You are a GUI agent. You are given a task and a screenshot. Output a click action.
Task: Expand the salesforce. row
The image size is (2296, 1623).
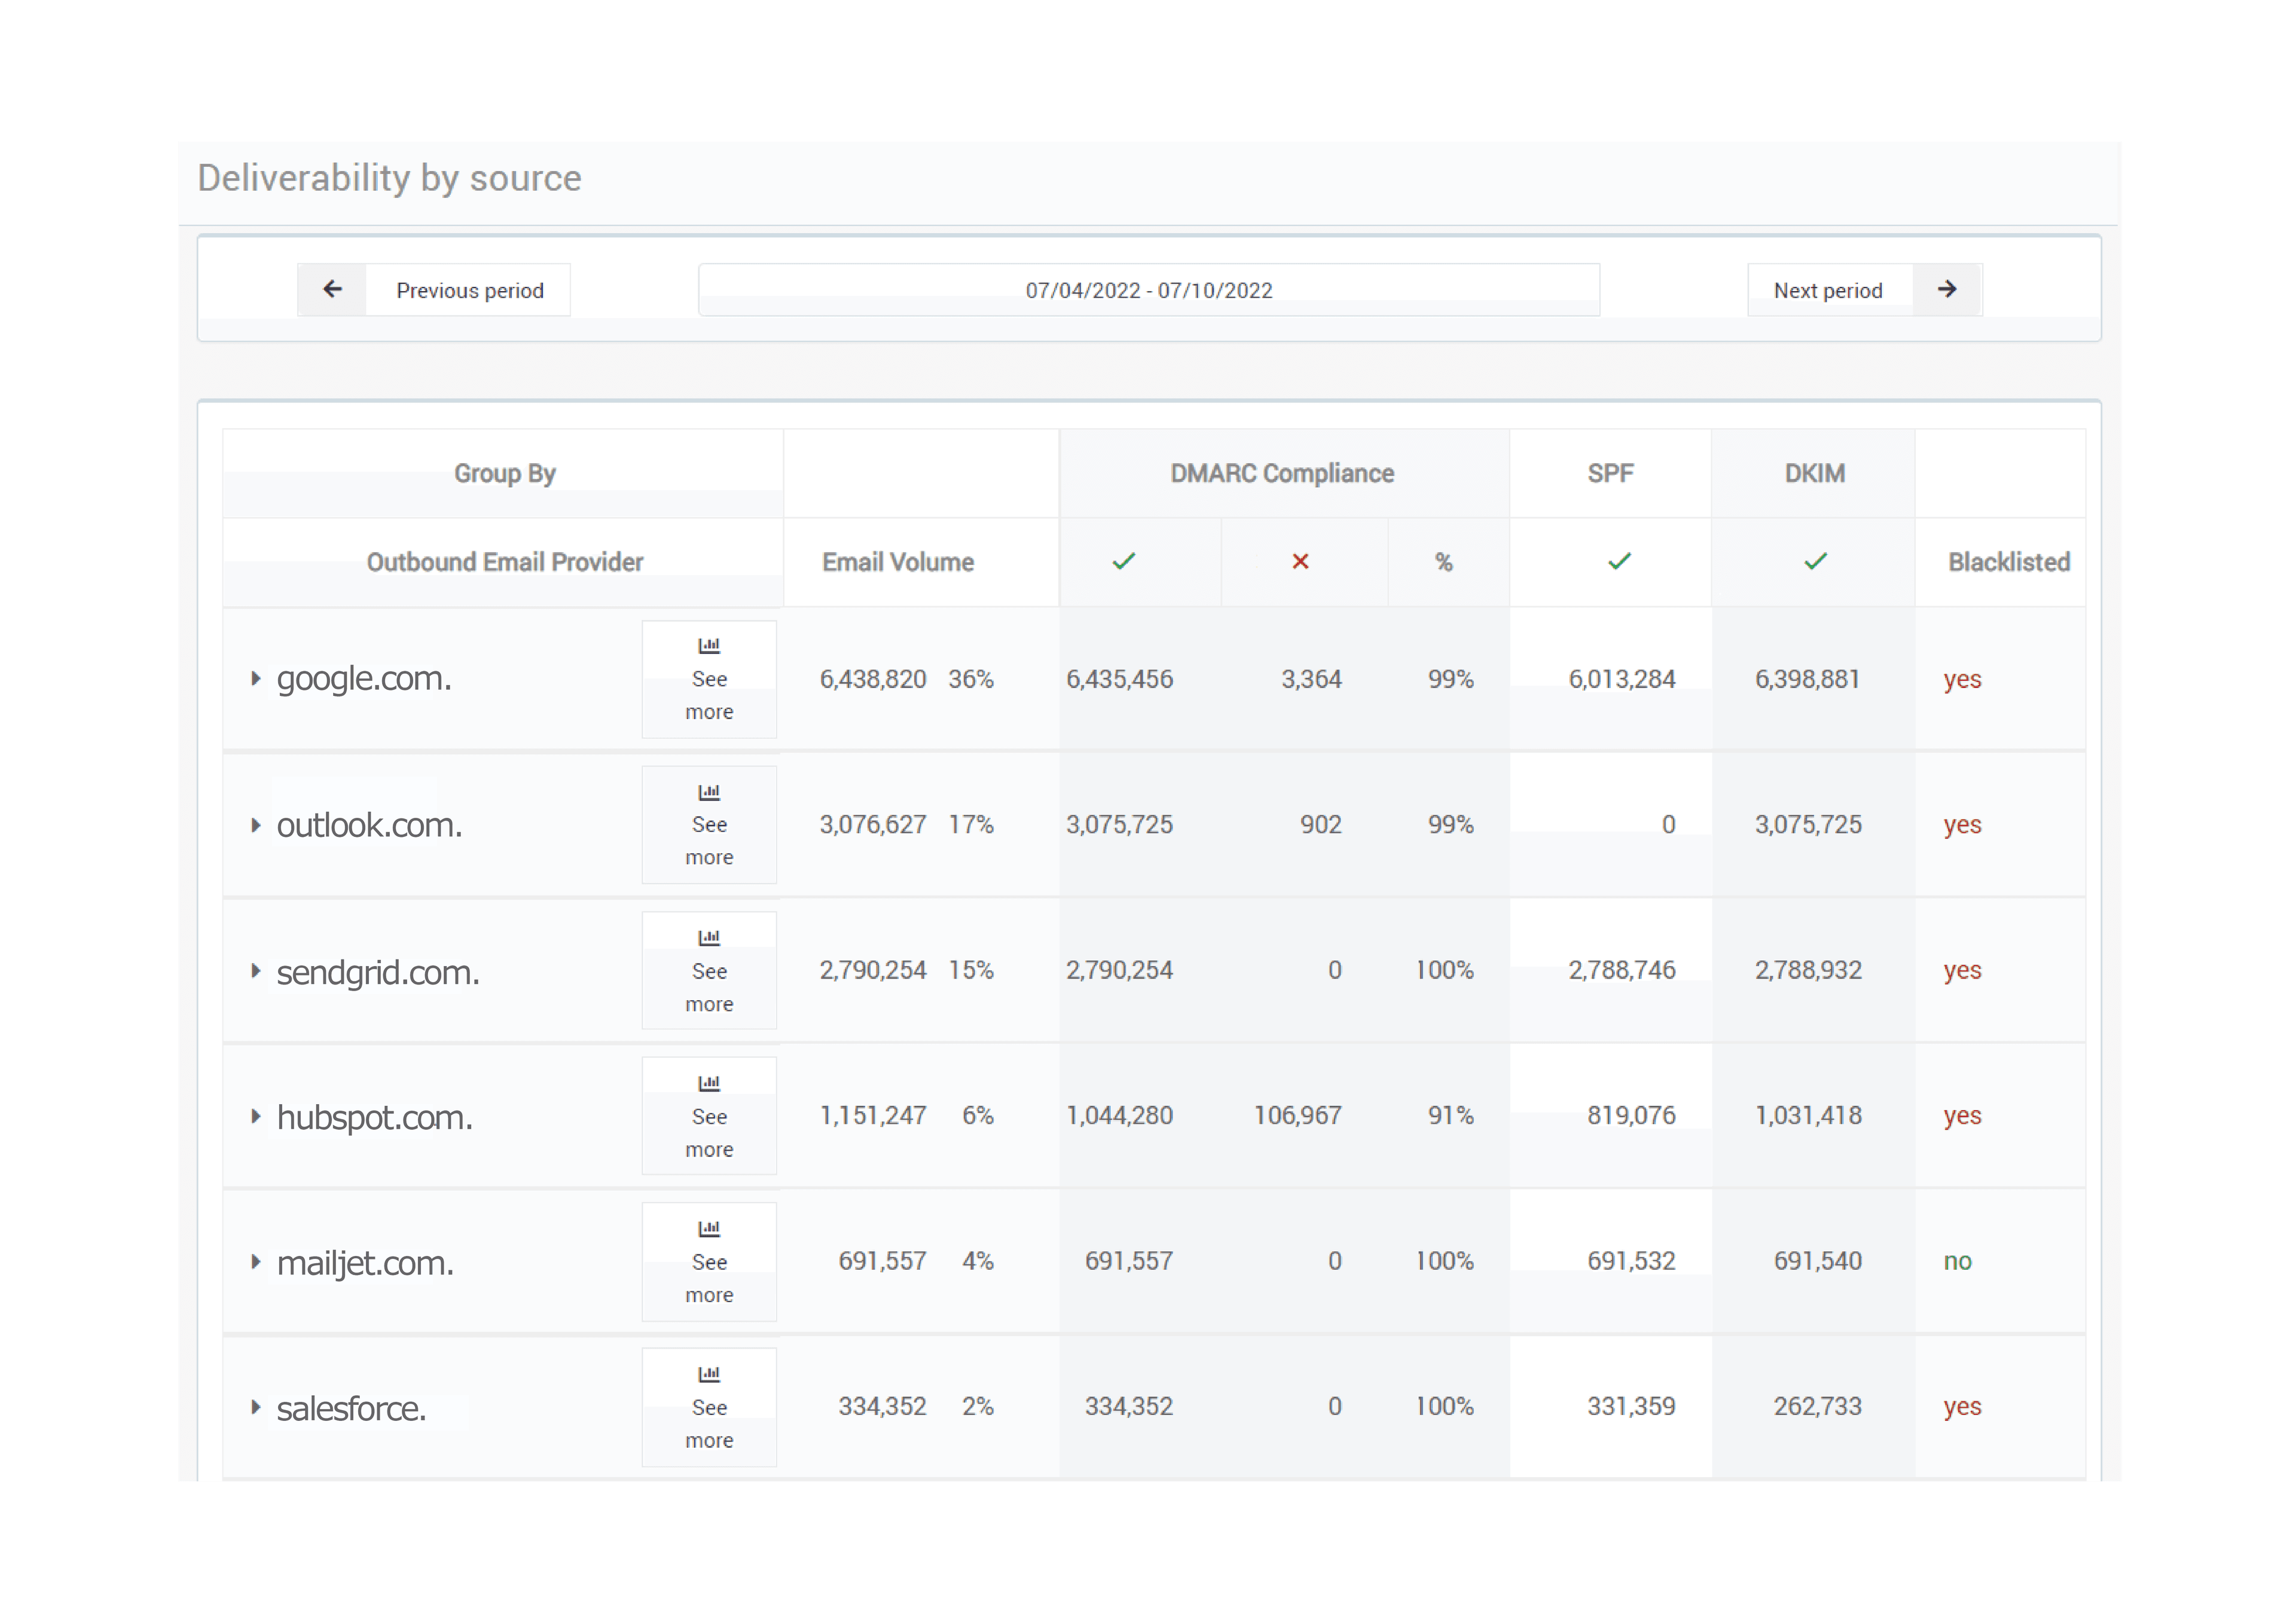click(x=256, y=1407)
